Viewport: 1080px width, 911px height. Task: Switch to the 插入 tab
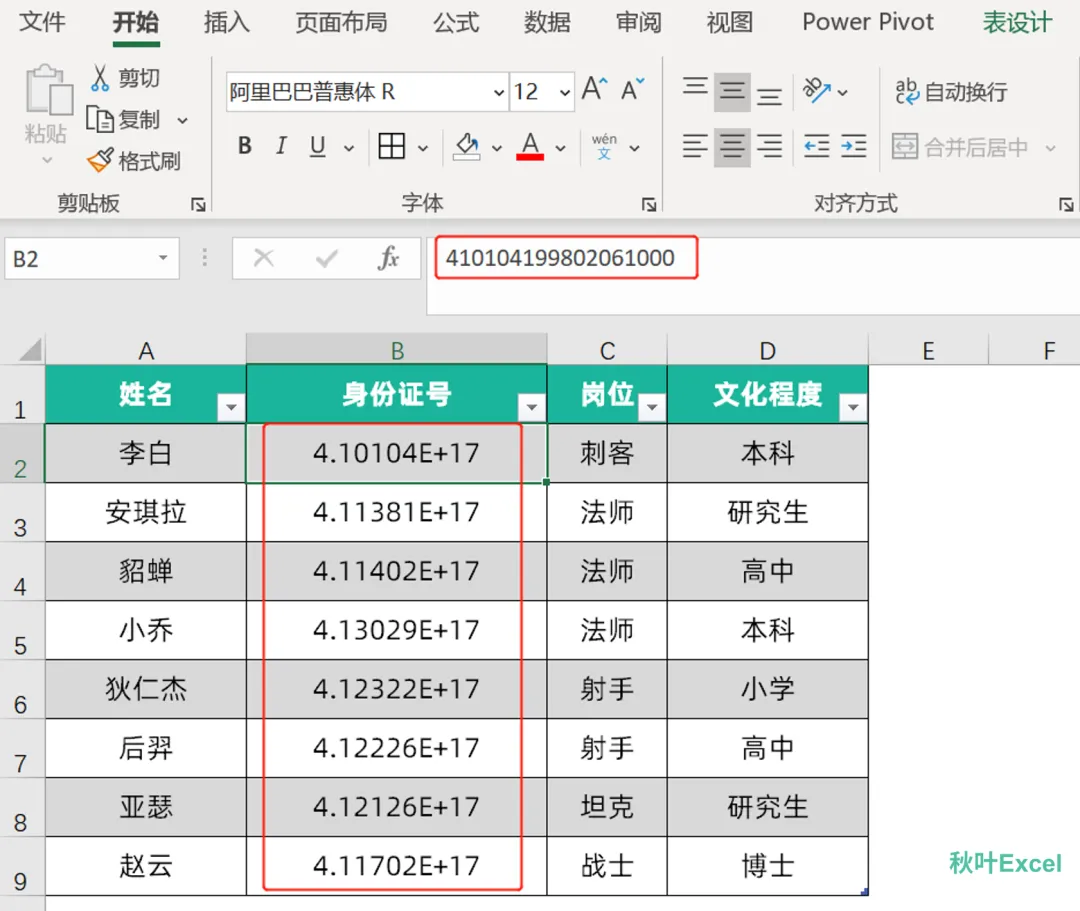pos(227,22)
